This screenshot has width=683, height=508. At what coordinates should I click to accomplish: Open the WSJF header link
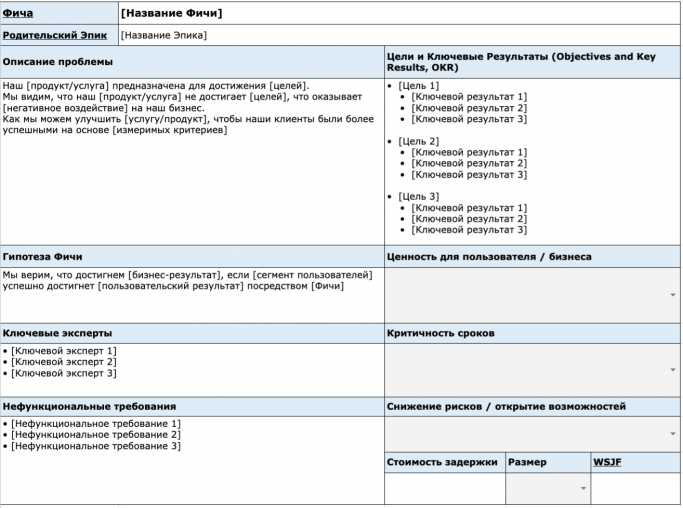[607, 462]
